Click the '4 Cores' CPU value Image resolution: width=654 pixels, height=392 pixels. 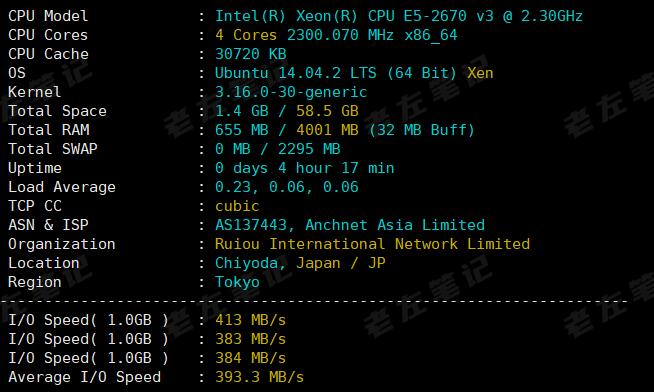(x=246, y=35)
